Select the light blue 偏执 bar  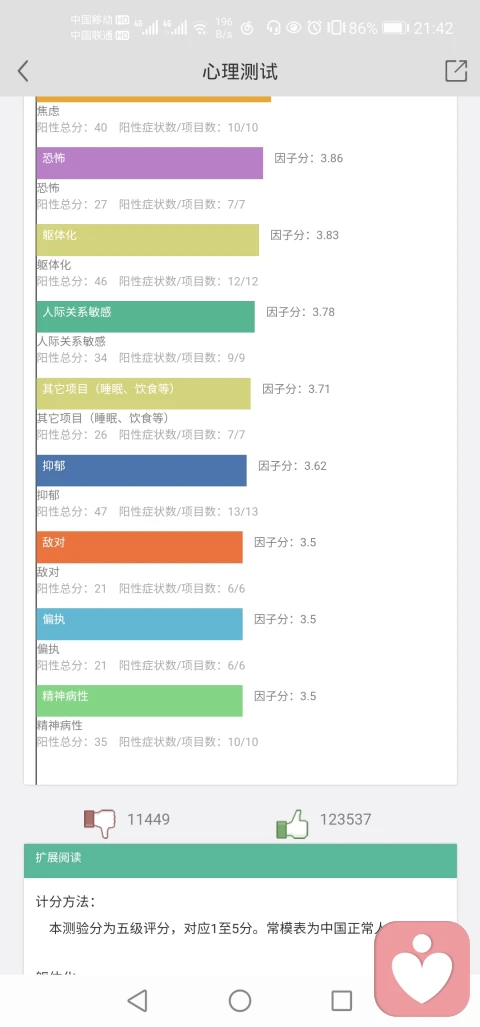139,624
